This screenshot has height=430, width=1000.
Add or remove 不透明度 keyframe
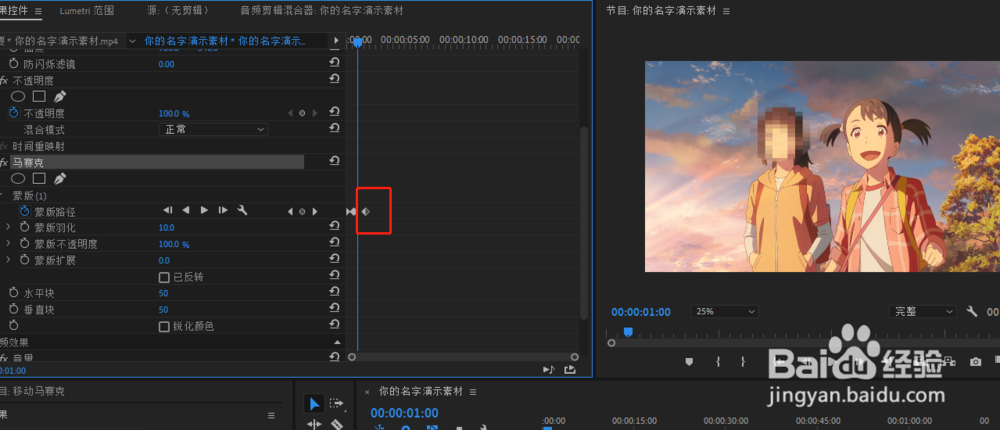pyautogui.click(x=302, y=113)
